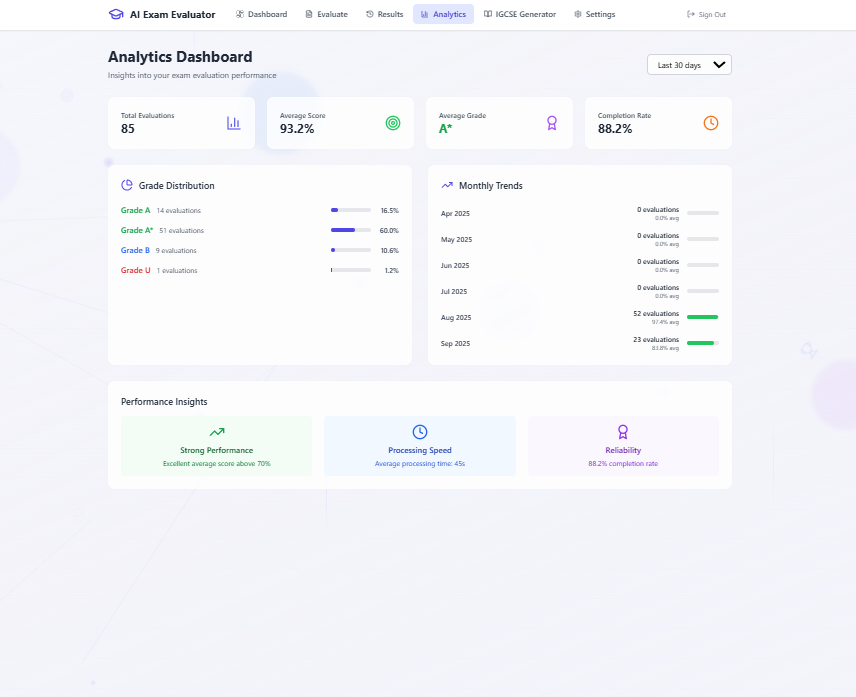This screenshot has width=856, height=697.
Task: Click the Grade A* distribution progress bar
Action: click(x=350, y=230)
